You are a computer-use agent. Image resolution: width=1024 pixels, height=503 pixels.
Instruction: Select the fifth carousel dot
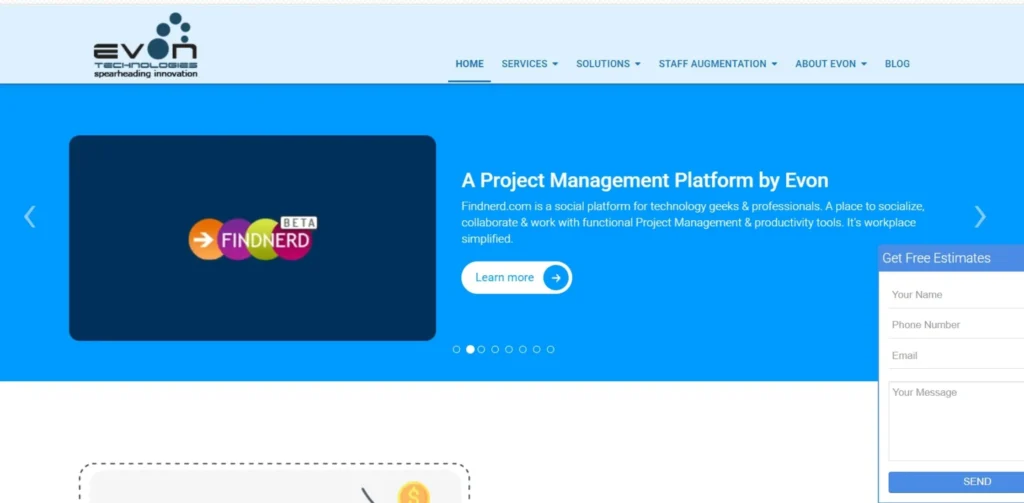point(509,349)
